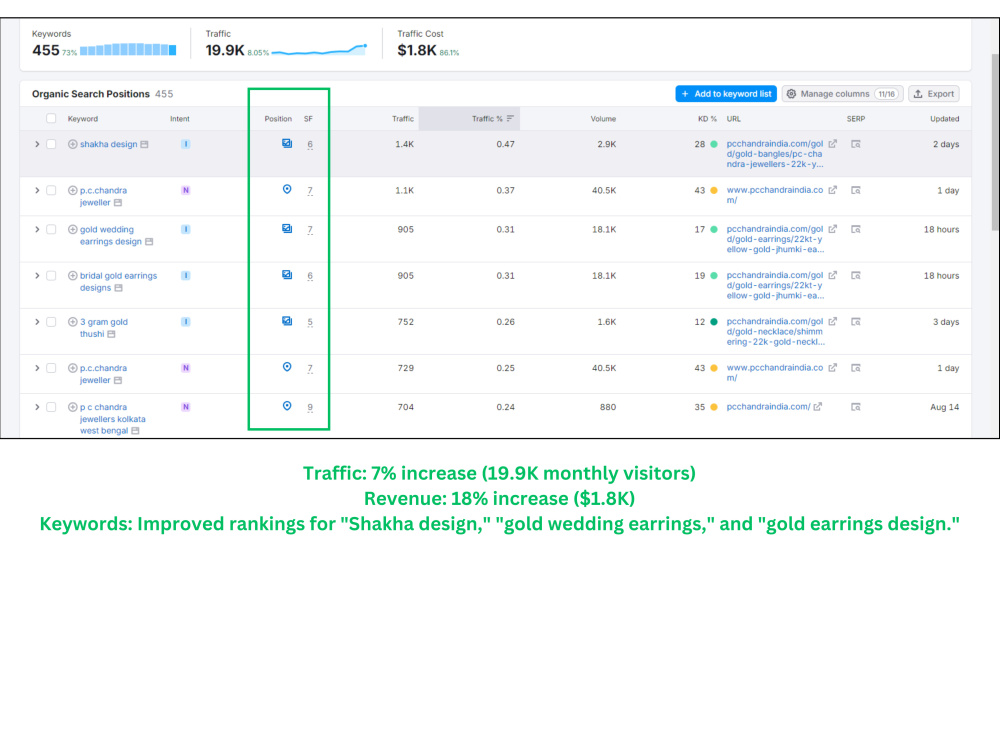Open SERP snapshot icon beside shakha design
Screen dimensions: 1000x750
click(145, 144)
